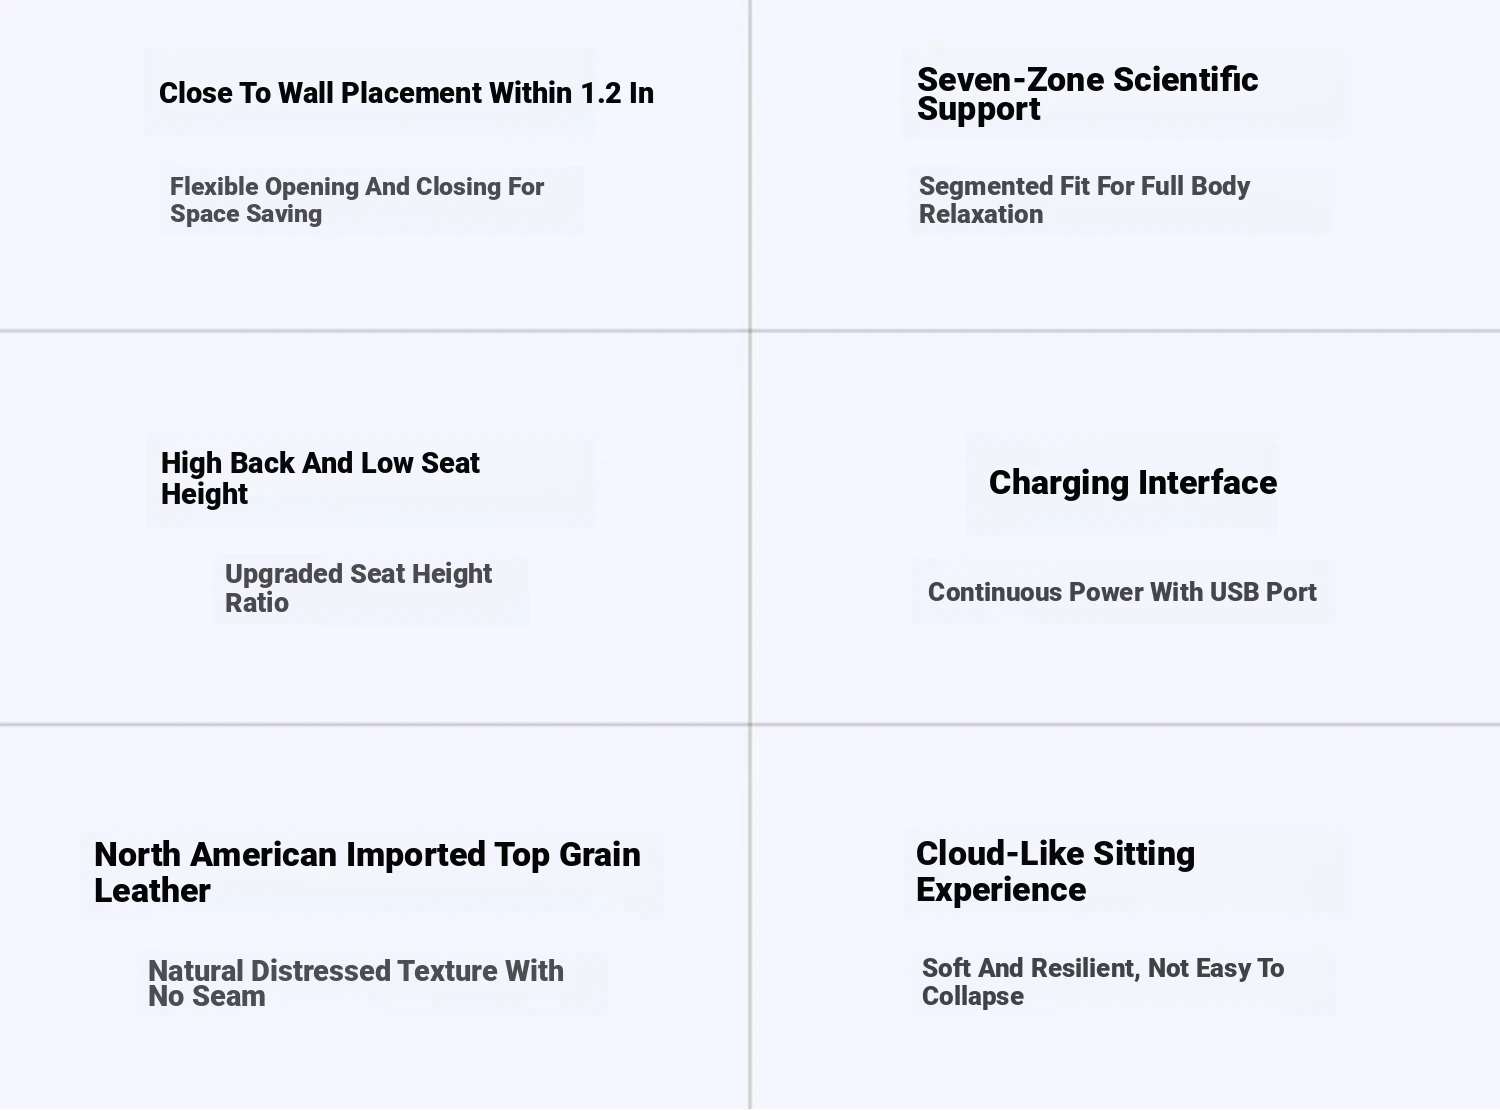Click the word 'Leather' in bottom-left heading
Image resolution: width=1500 pixels, height=1111 pixels.
[152, 891]
